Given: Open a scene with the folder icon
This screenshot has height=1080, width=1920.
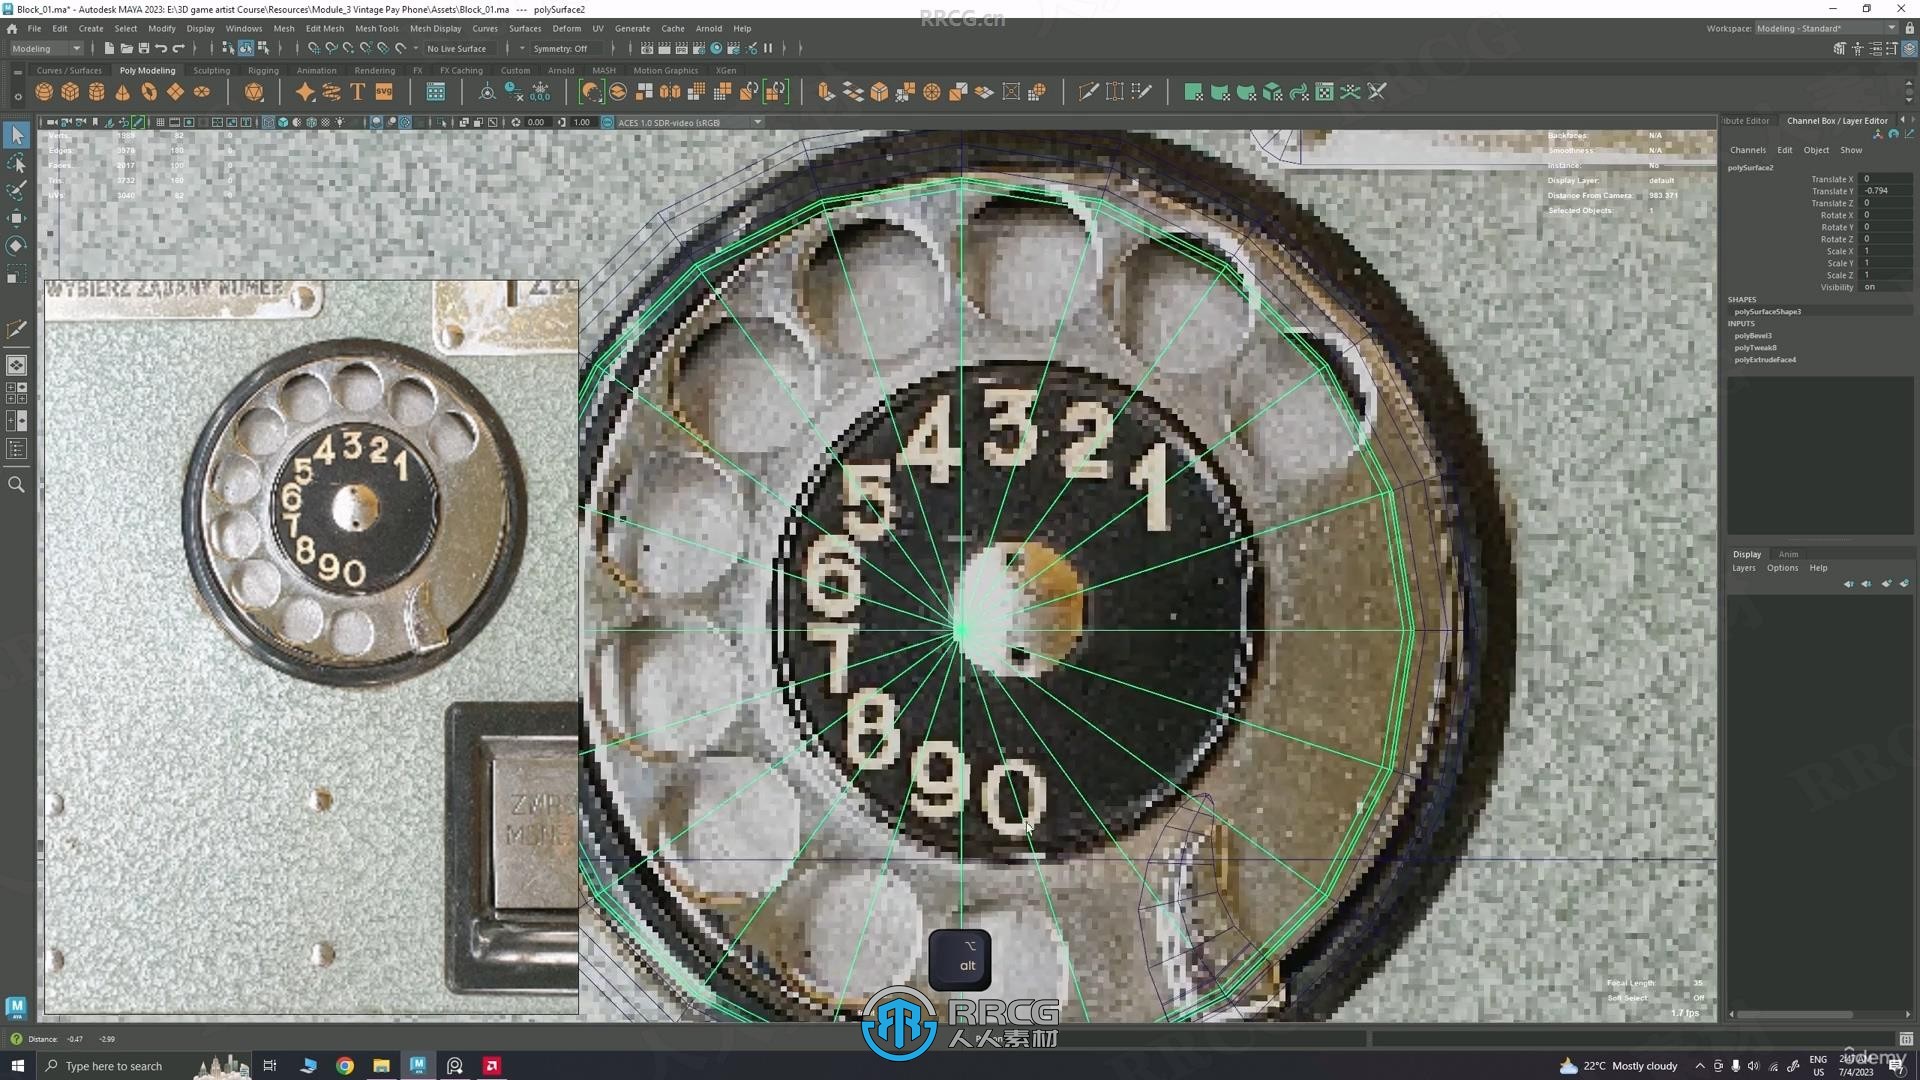Looking at the screenshot, I should pyautogui.click(x=126, y=48).
